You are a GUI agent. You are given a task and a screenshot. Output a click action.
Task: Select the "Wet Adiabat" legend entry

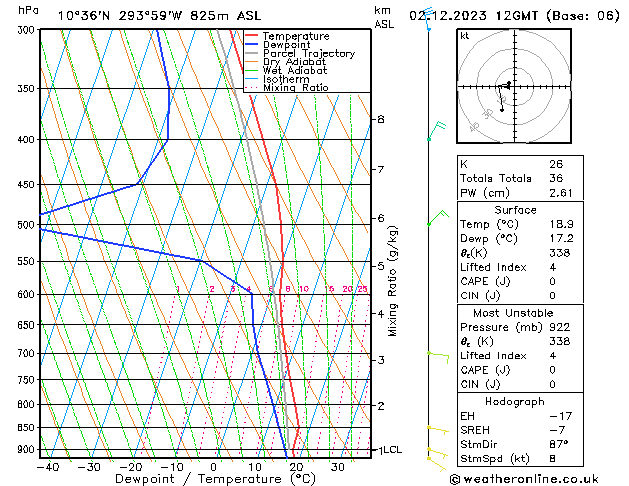295,71
